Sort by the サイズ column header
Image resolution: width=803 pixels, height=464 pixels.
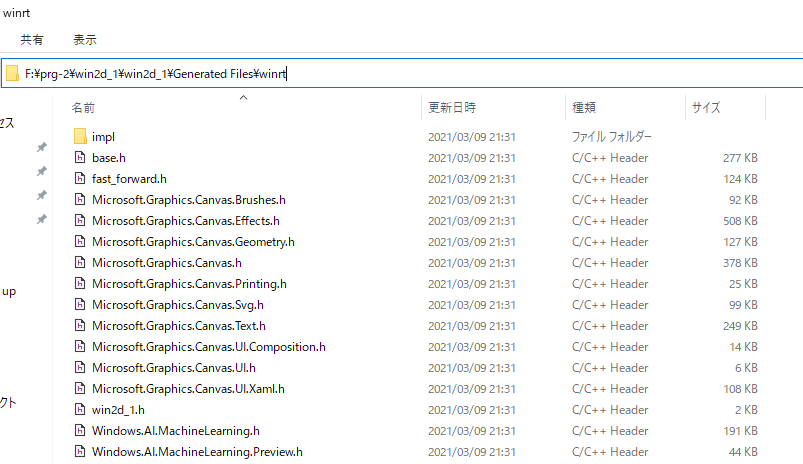point(706,108)
